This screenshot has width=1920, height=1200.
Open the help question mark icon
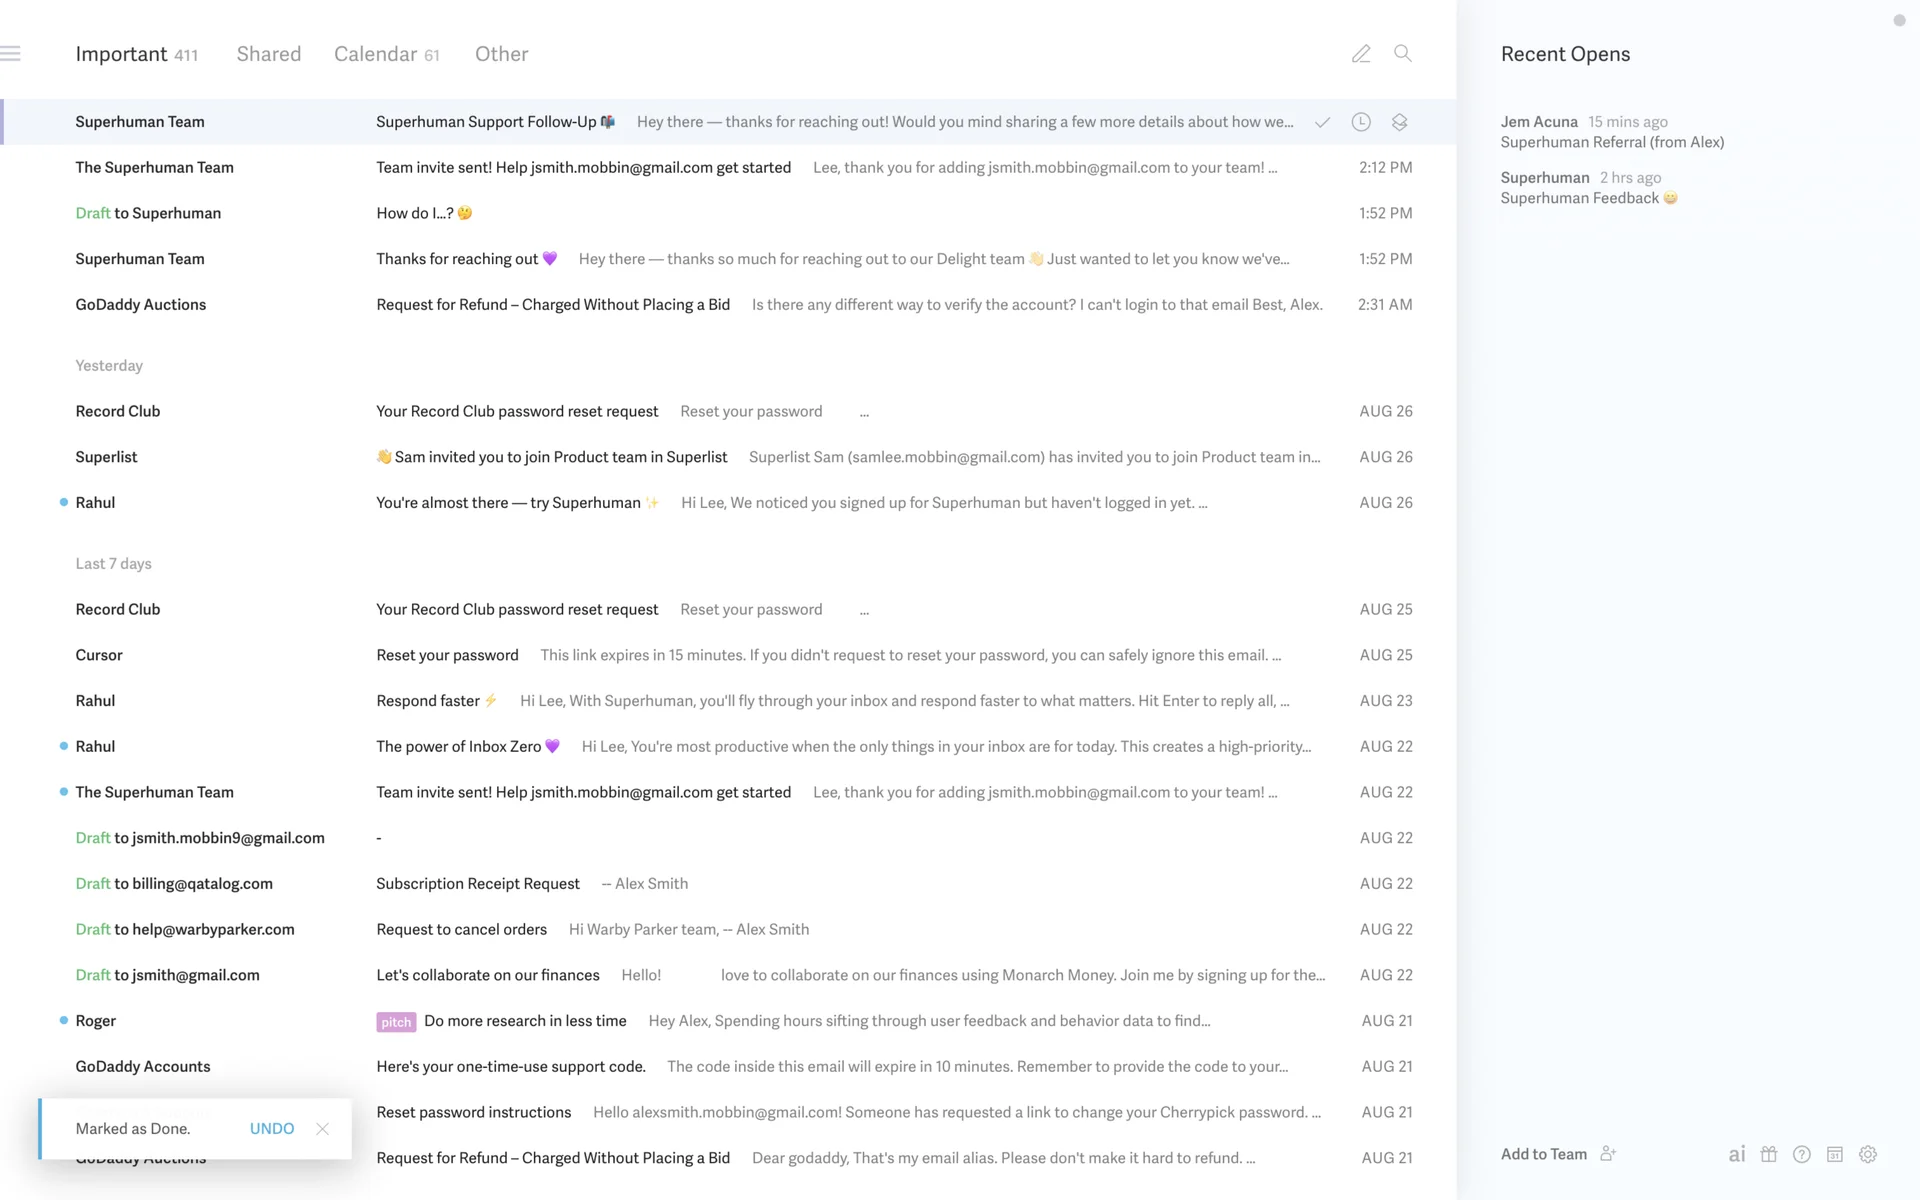(x=1802, y=1154)
